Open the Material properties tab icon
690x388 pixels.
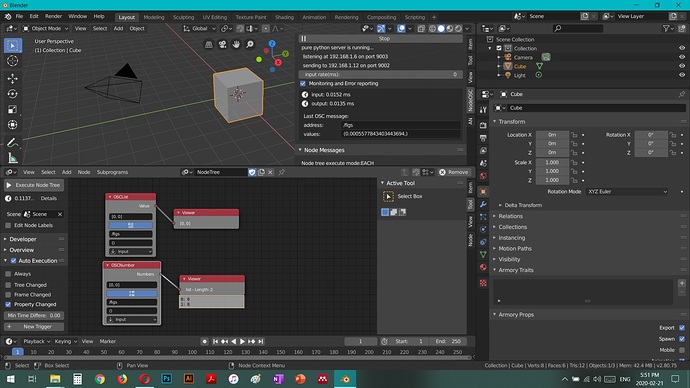[483, 267]
